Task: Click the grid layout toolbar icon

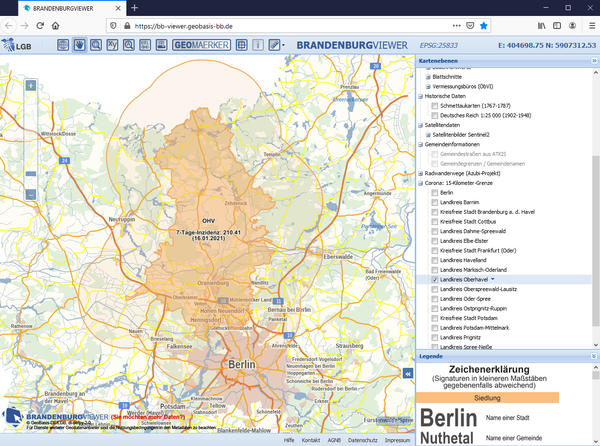Action: point(241,45)
